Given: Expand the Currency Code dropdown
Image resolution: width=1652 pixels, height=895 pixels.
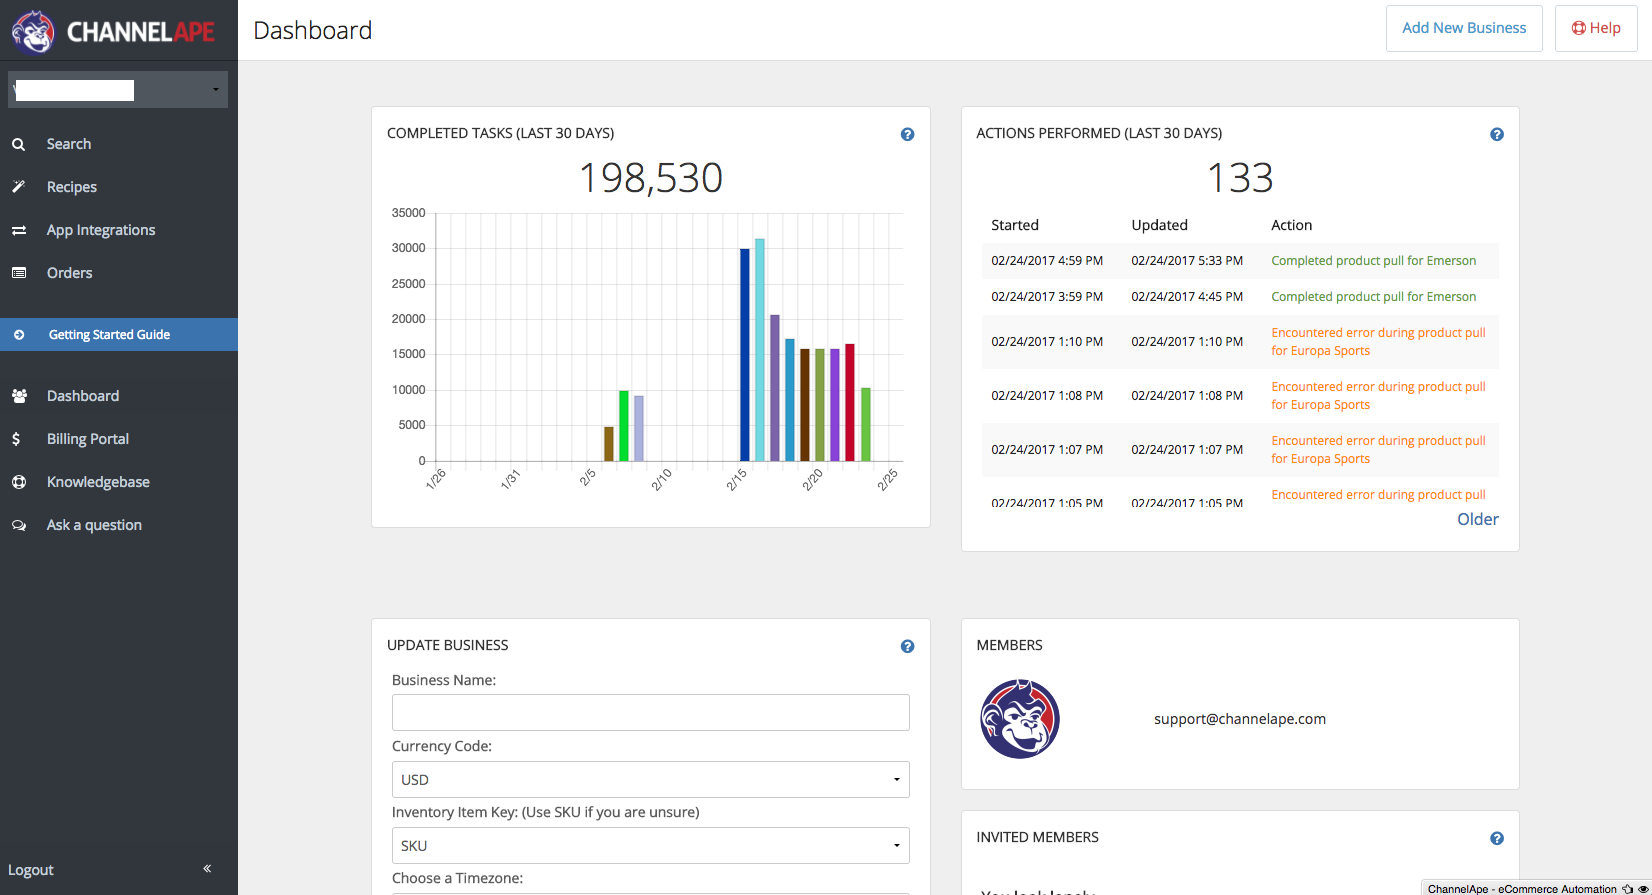Looking at the screenshot, I should click(x=650, y=779).
